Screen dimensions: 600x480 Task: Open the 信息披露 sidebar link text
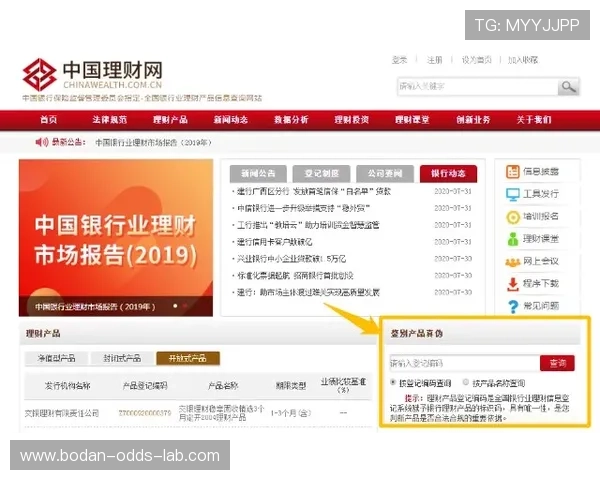click(x=541, y=172)
